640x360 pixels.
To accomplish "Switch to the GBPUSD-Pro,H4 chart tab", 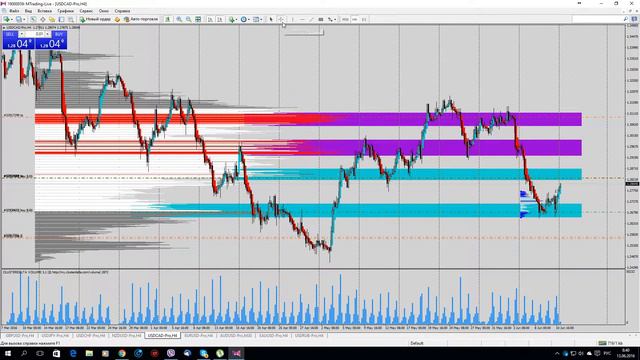I will [x=20, y=336].
